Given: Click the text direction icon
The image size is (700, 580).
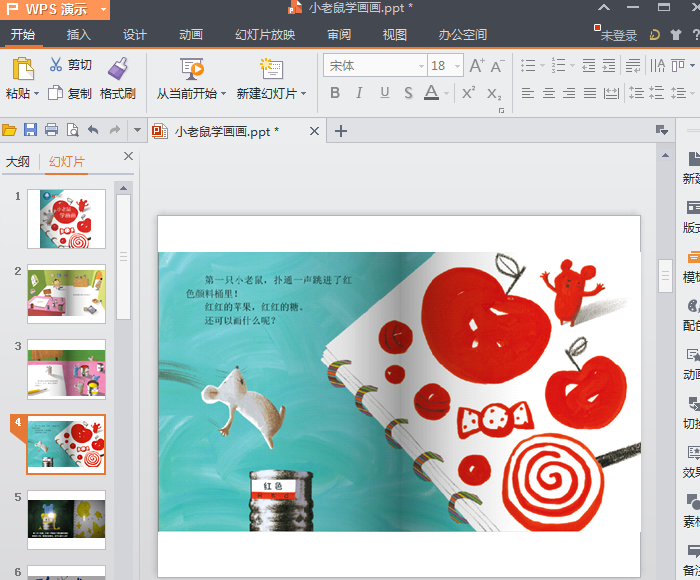Looking at the screenshot, I should click(657, 66).
